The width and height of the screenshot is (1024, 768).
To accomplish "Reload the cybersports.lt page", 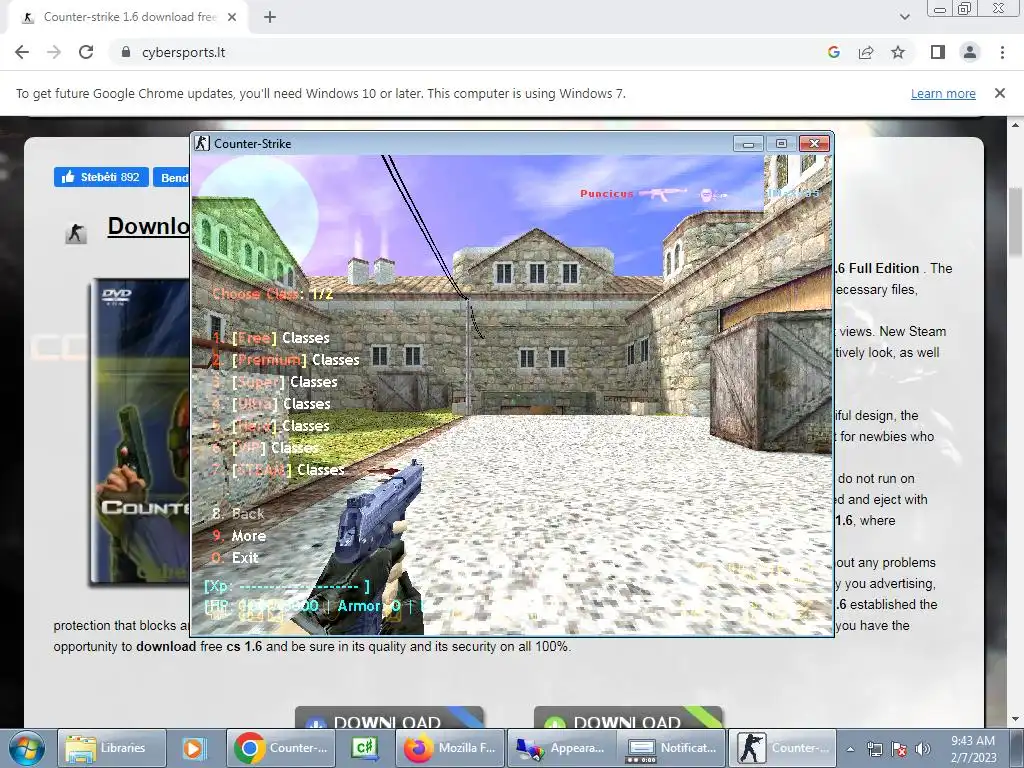I will [x=86, y=52].
